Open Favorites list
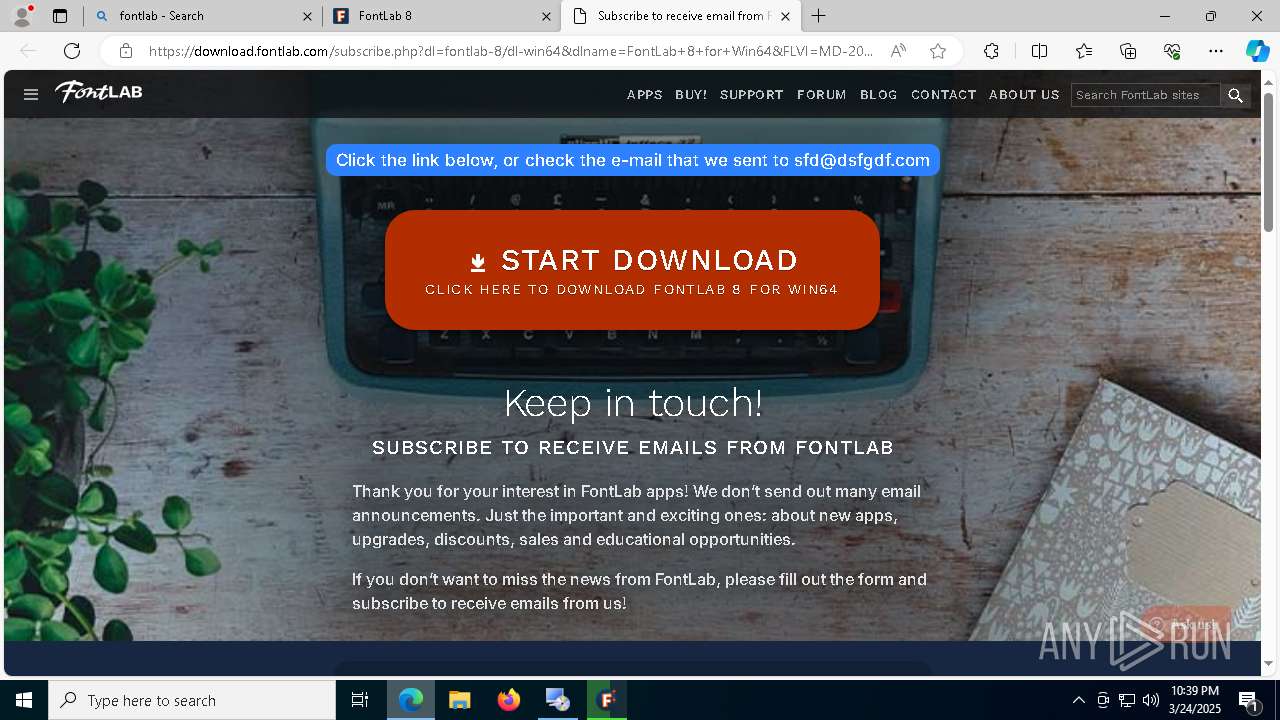Screen dimensions: 1280x720 pos(1084,51)
